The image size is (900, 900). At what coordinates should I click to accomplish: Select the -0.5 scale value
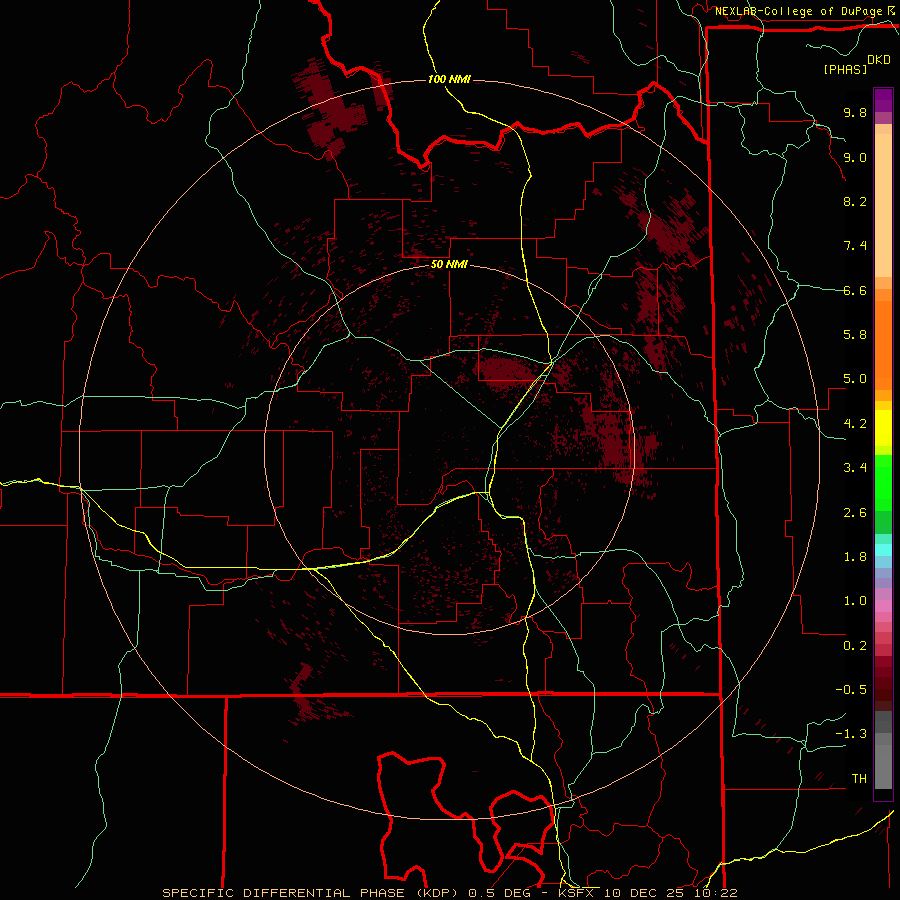[851, 690]
